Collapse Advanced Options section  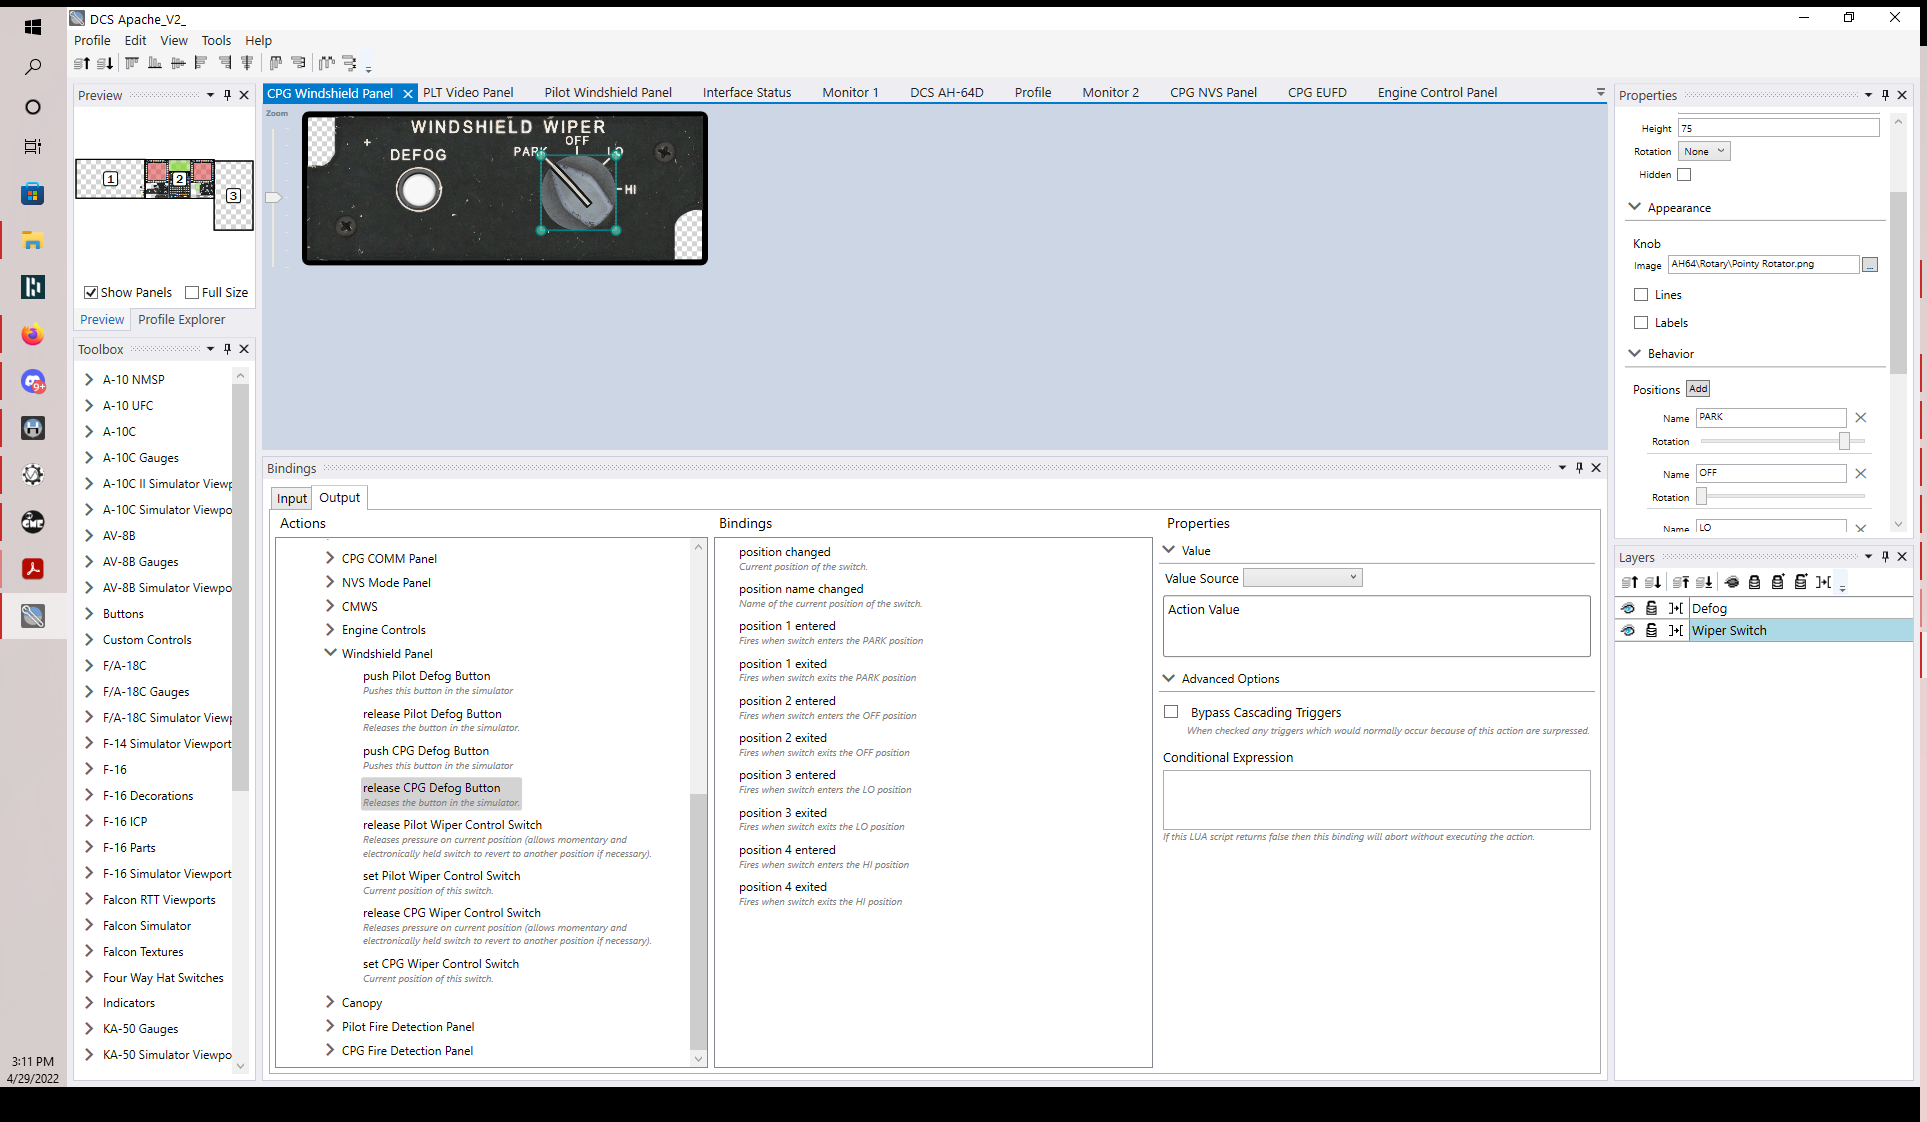pos(1169,678)
